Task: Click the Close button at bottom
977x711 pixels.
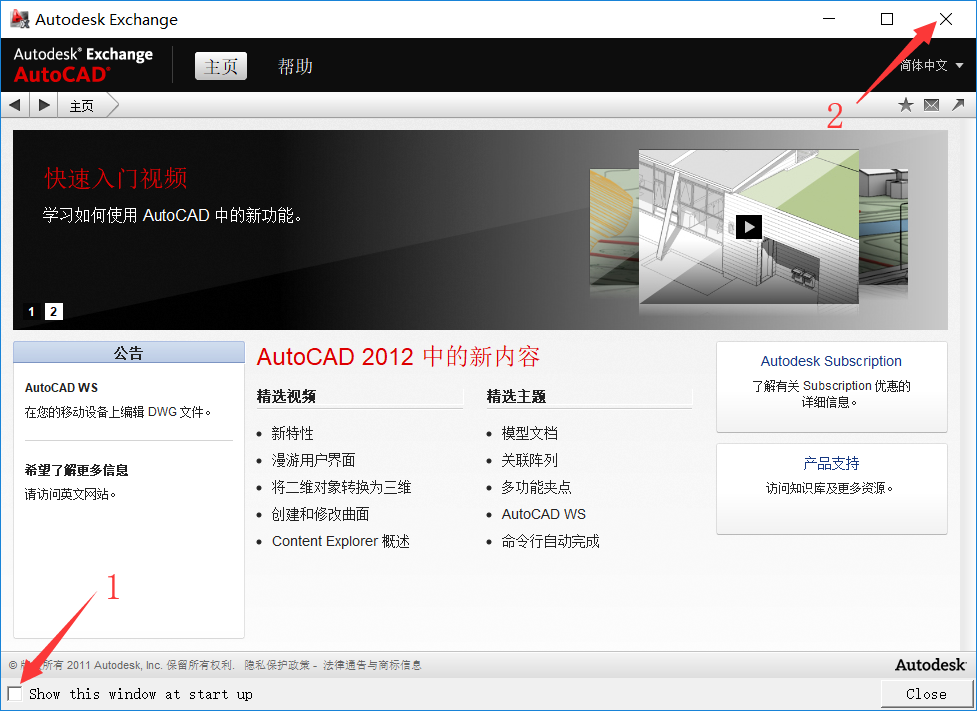Action: point(926,694)
